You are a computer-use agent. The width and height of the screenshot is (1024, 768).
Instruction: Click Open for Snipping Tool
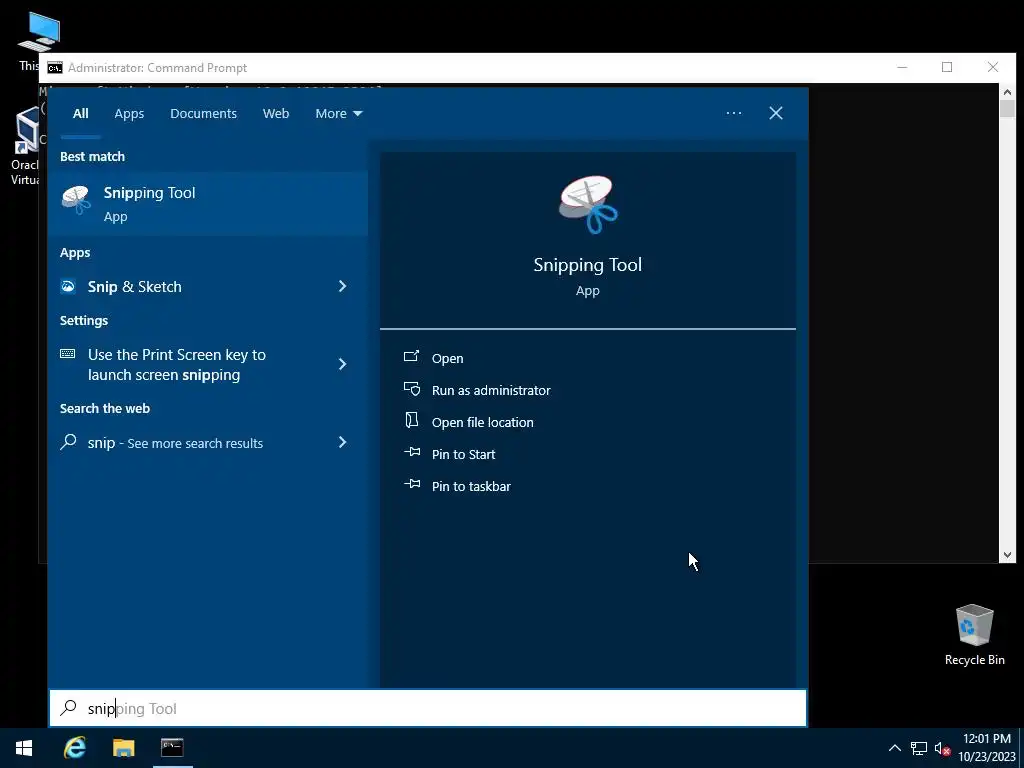tap(447, 359)
